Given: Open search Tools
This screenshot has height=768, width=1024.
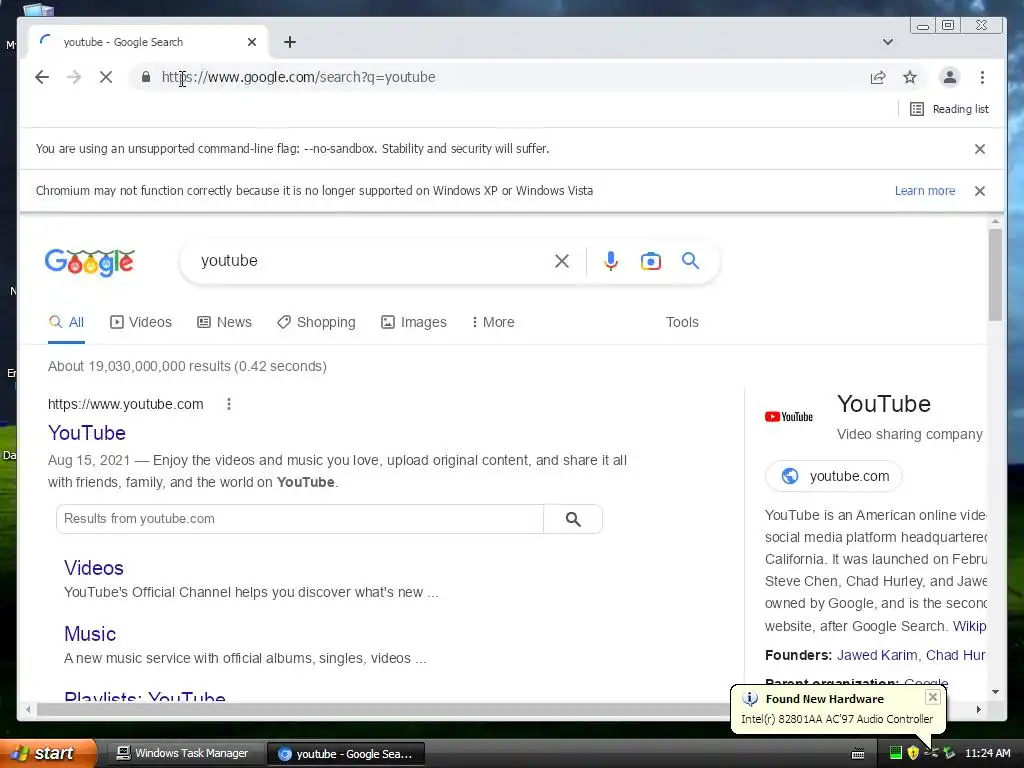Looking at the screenshot, I should click(682, 322).
